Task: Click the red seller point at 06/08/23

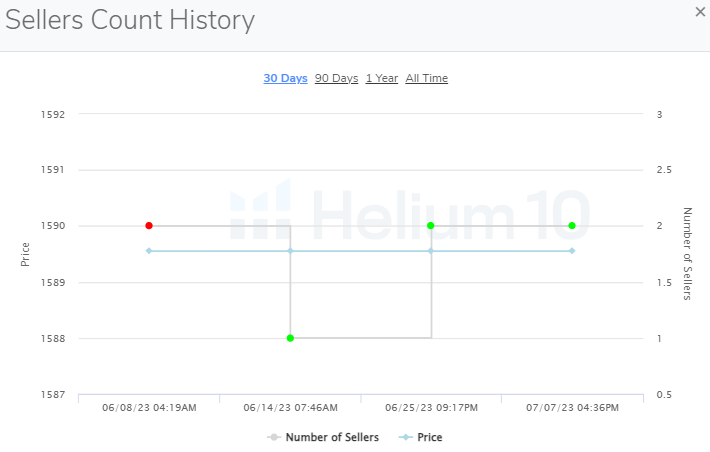Action: (149, 226)
